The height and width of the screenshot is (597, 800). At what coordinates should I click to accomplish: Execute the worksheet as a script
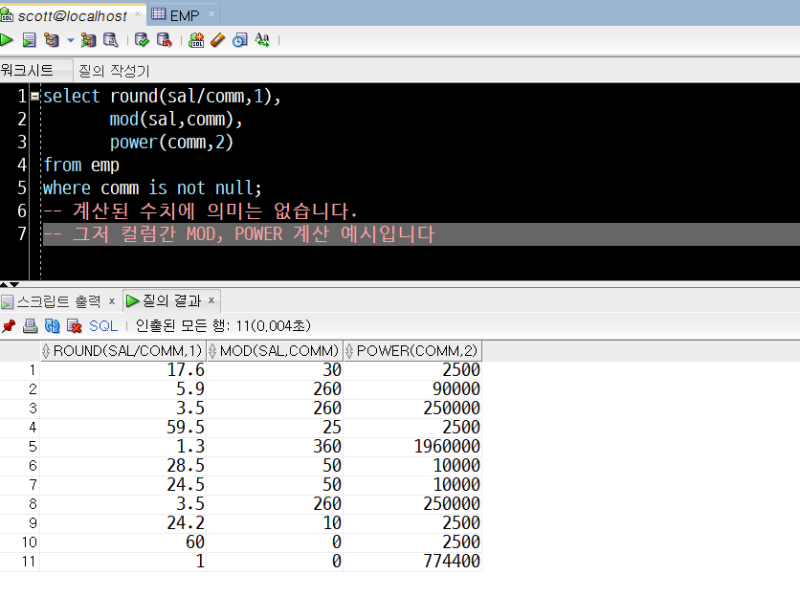click(30, 40)
